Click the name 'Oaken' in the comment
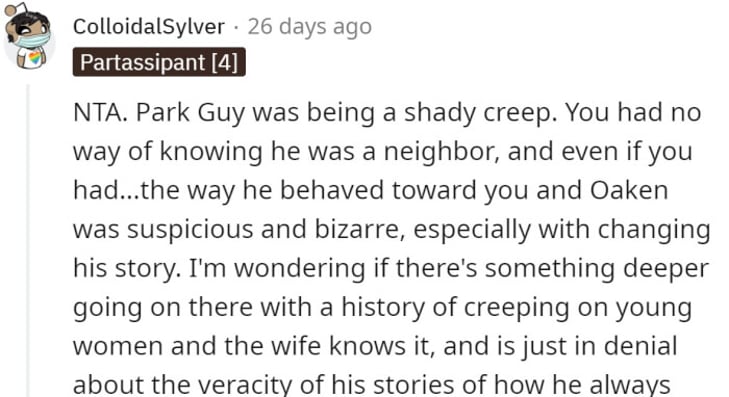Viewport: 729px width, 397px height. 629,191
